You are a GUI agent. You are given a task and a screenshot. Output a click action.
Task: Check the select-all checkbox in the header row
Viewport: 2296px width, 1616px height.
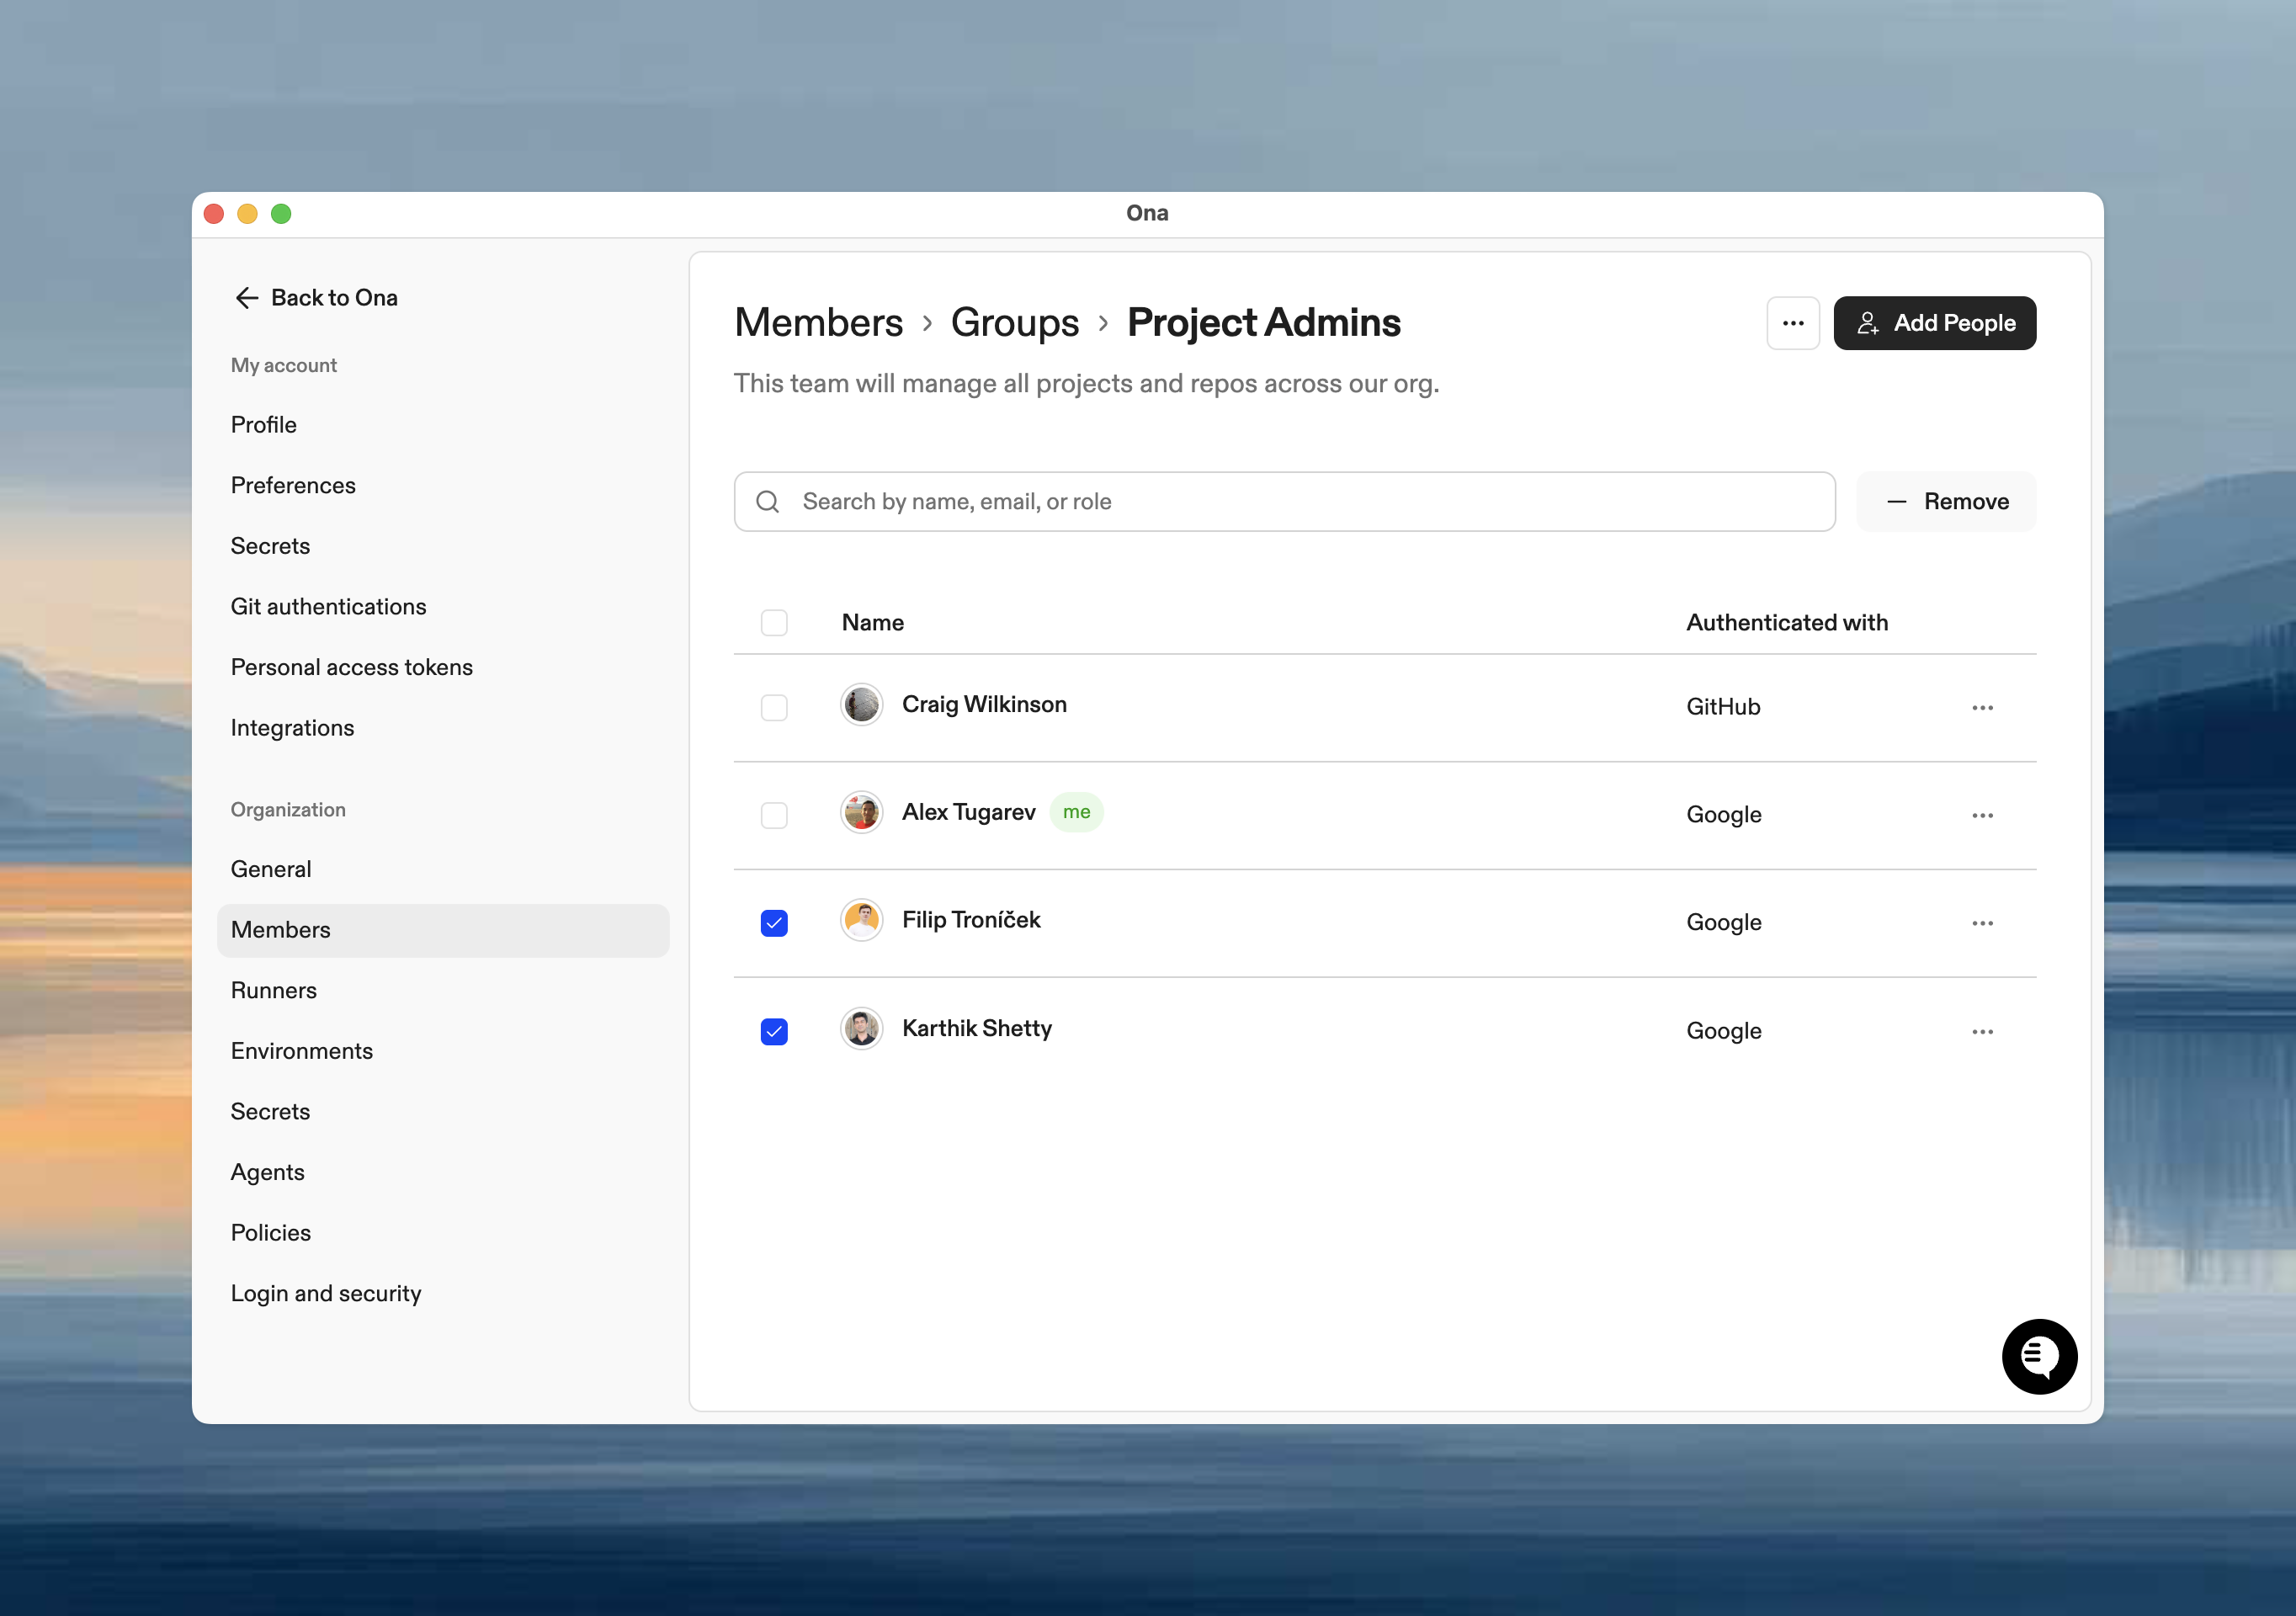tap(774, 622)
